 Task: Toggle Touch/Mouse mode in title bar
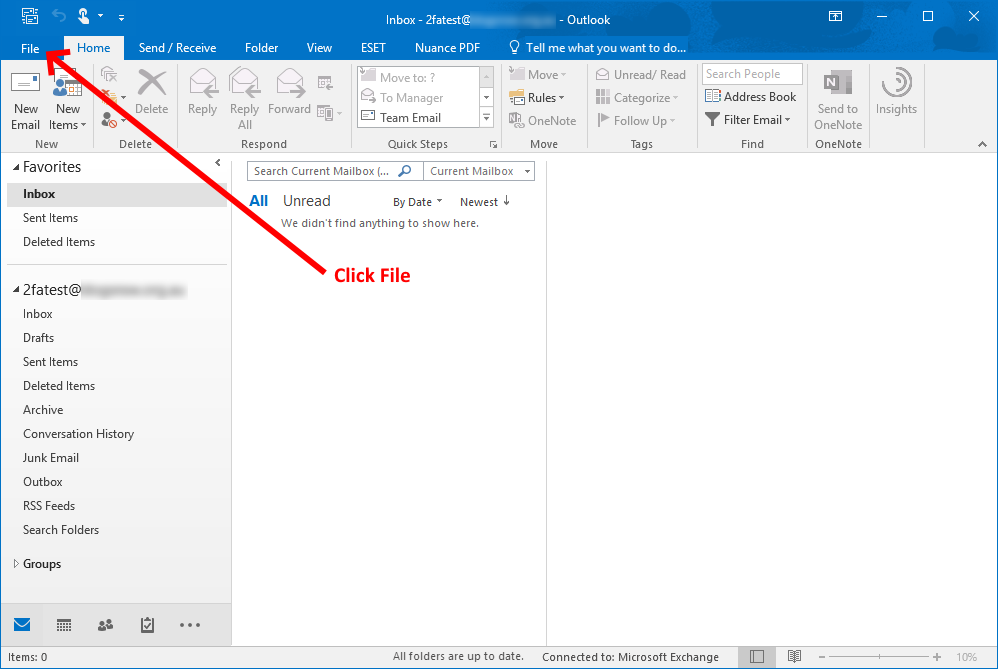[x=83, y=15]
